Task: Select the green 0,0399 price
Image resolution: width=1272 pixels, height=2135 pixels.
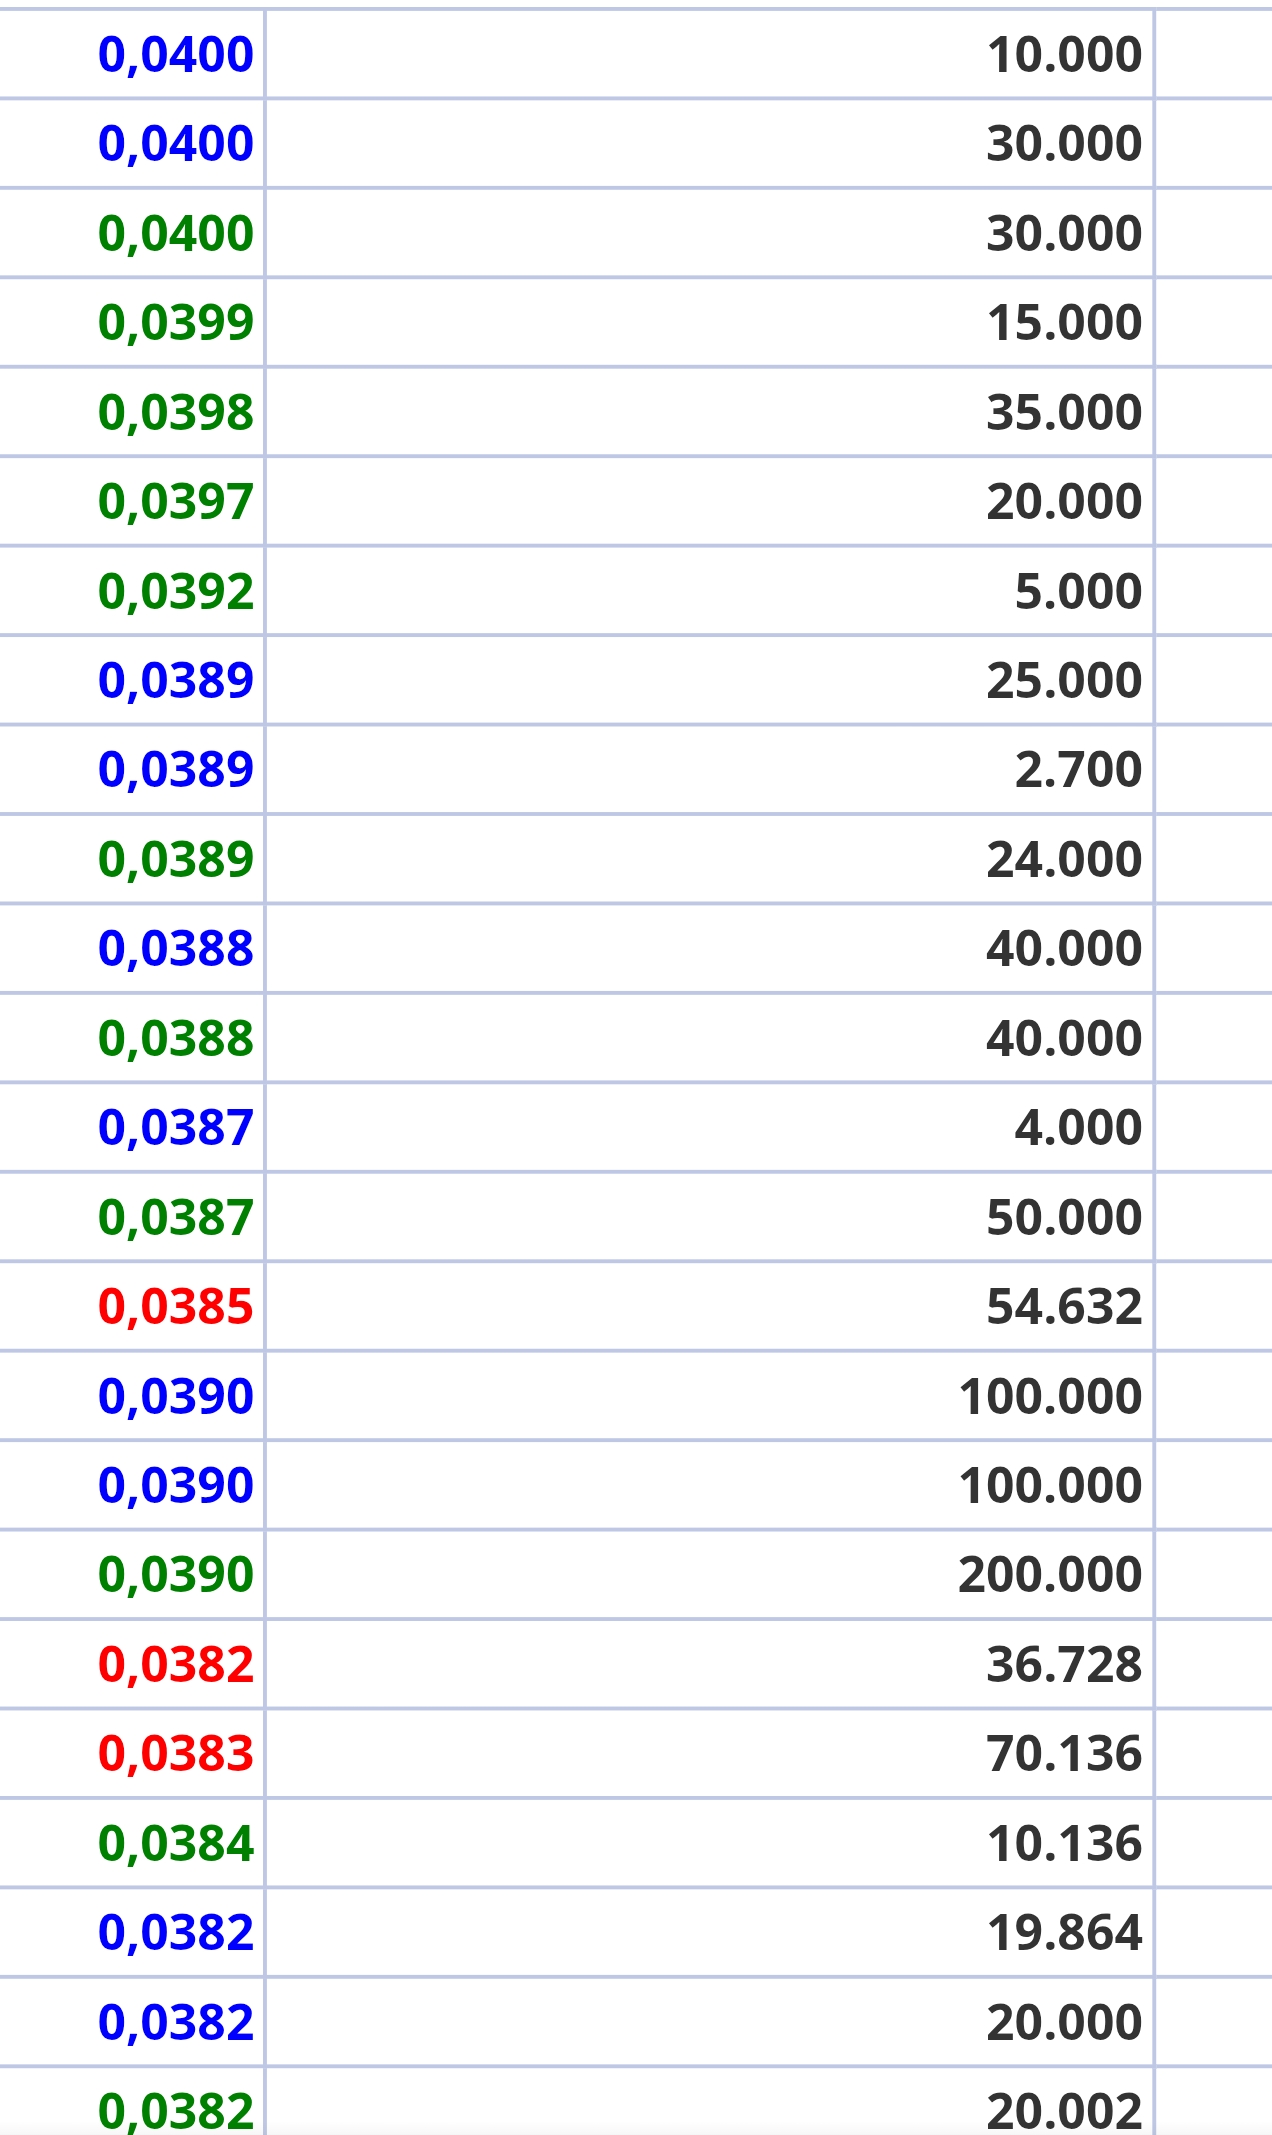Action: [175, 322]
